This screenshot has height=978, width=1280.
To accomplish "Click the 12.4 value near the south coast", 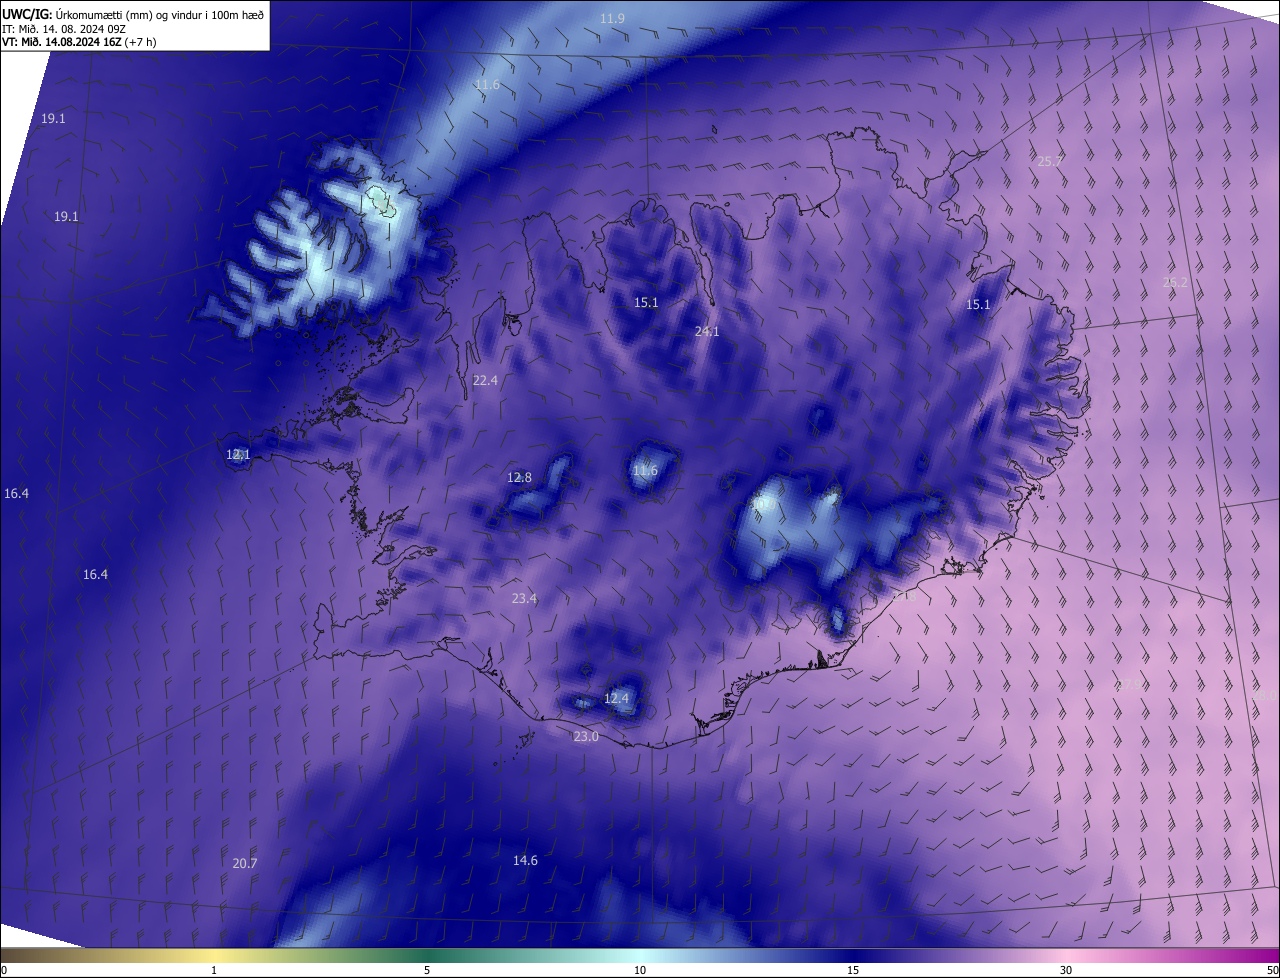I will (617, 698).
